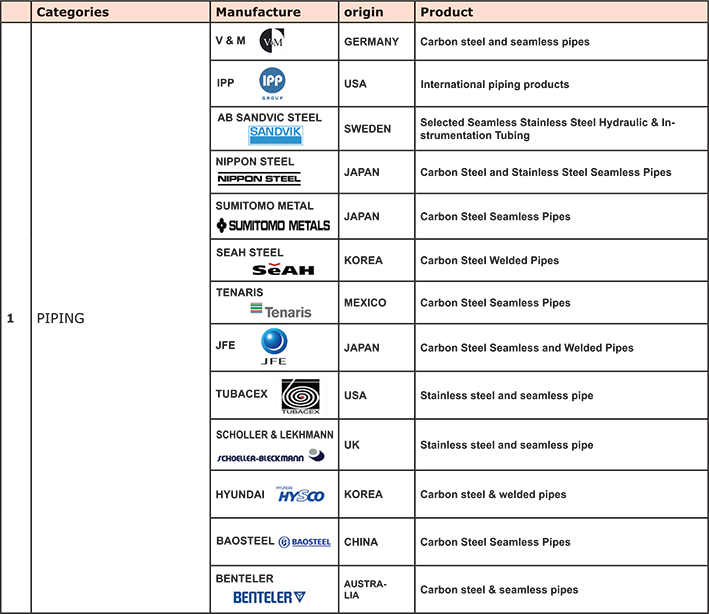The image size is (709, 614).
Task: Click the Nippon Steel logo
Action: tap(259, 179)
